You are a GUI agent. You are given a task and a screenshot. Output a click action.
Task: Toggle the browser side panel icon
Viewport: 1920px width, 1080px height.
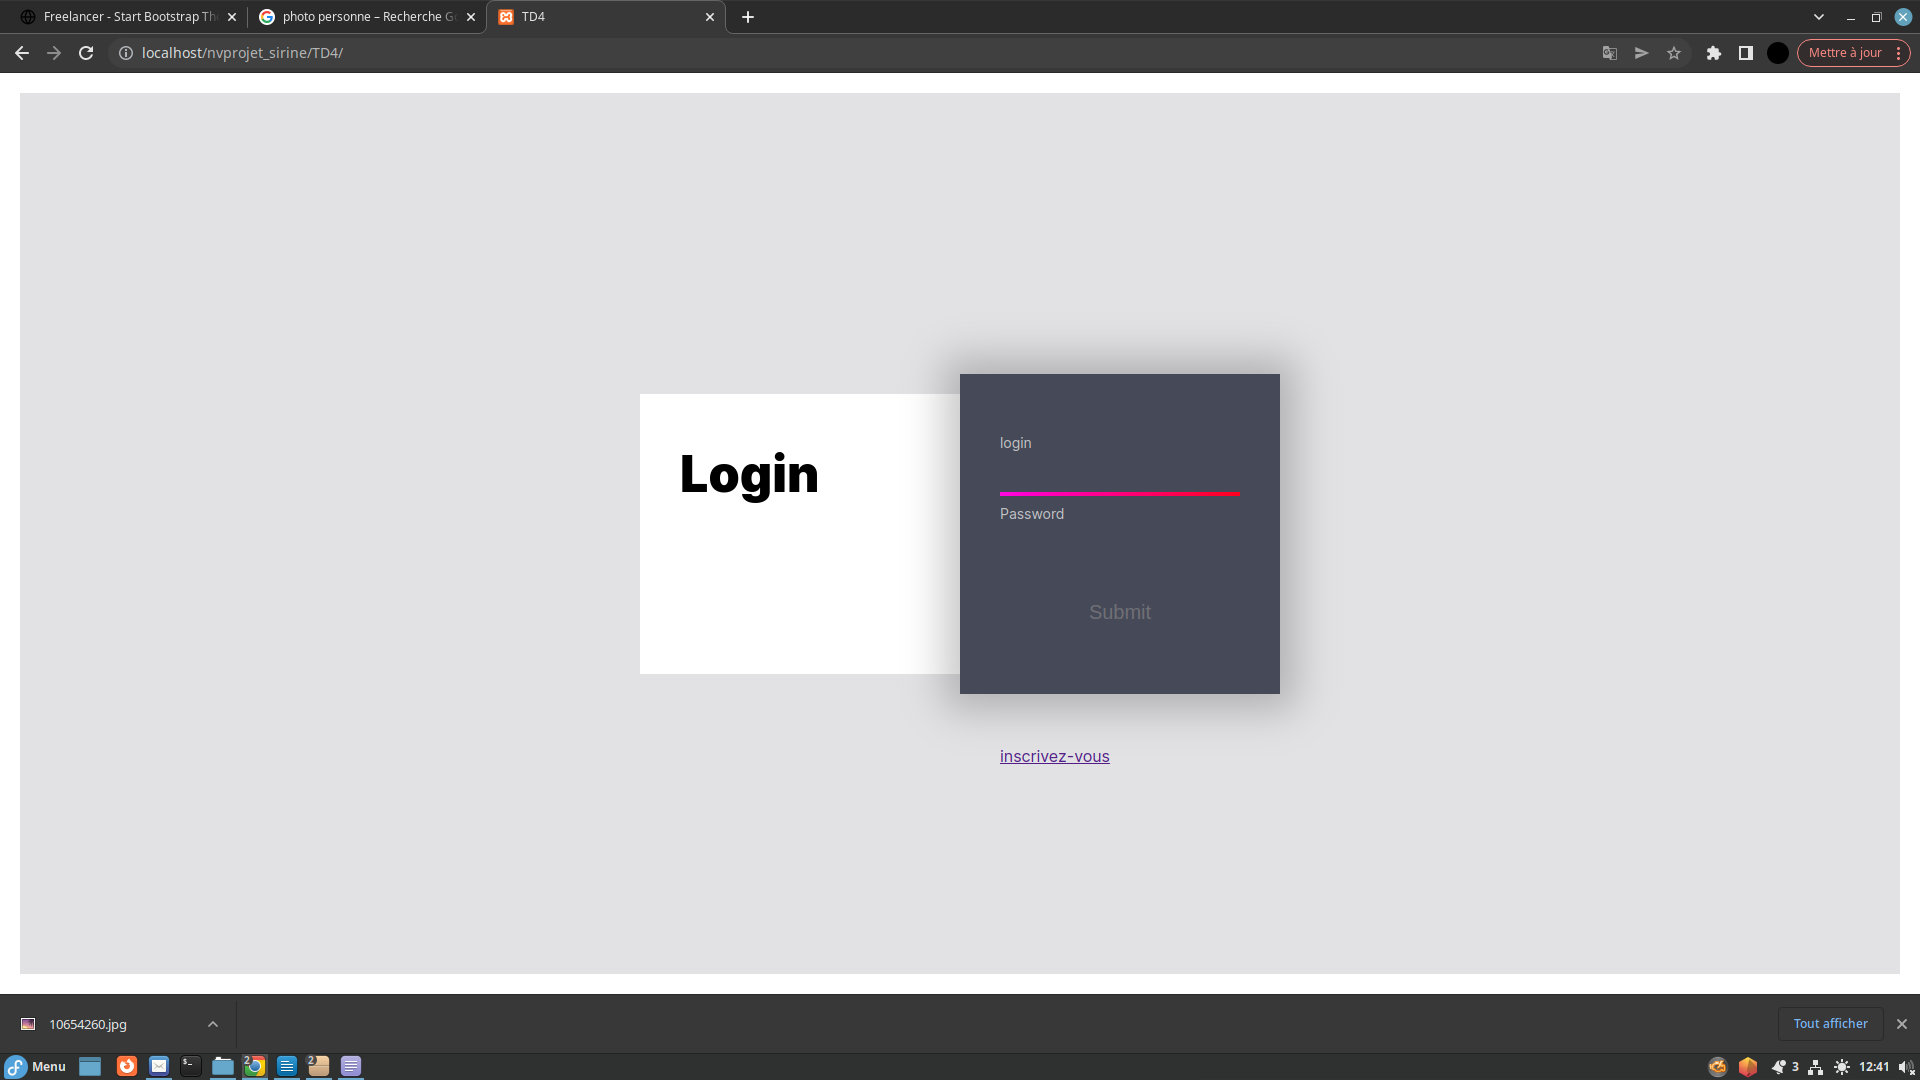[x=1746, y=53]
